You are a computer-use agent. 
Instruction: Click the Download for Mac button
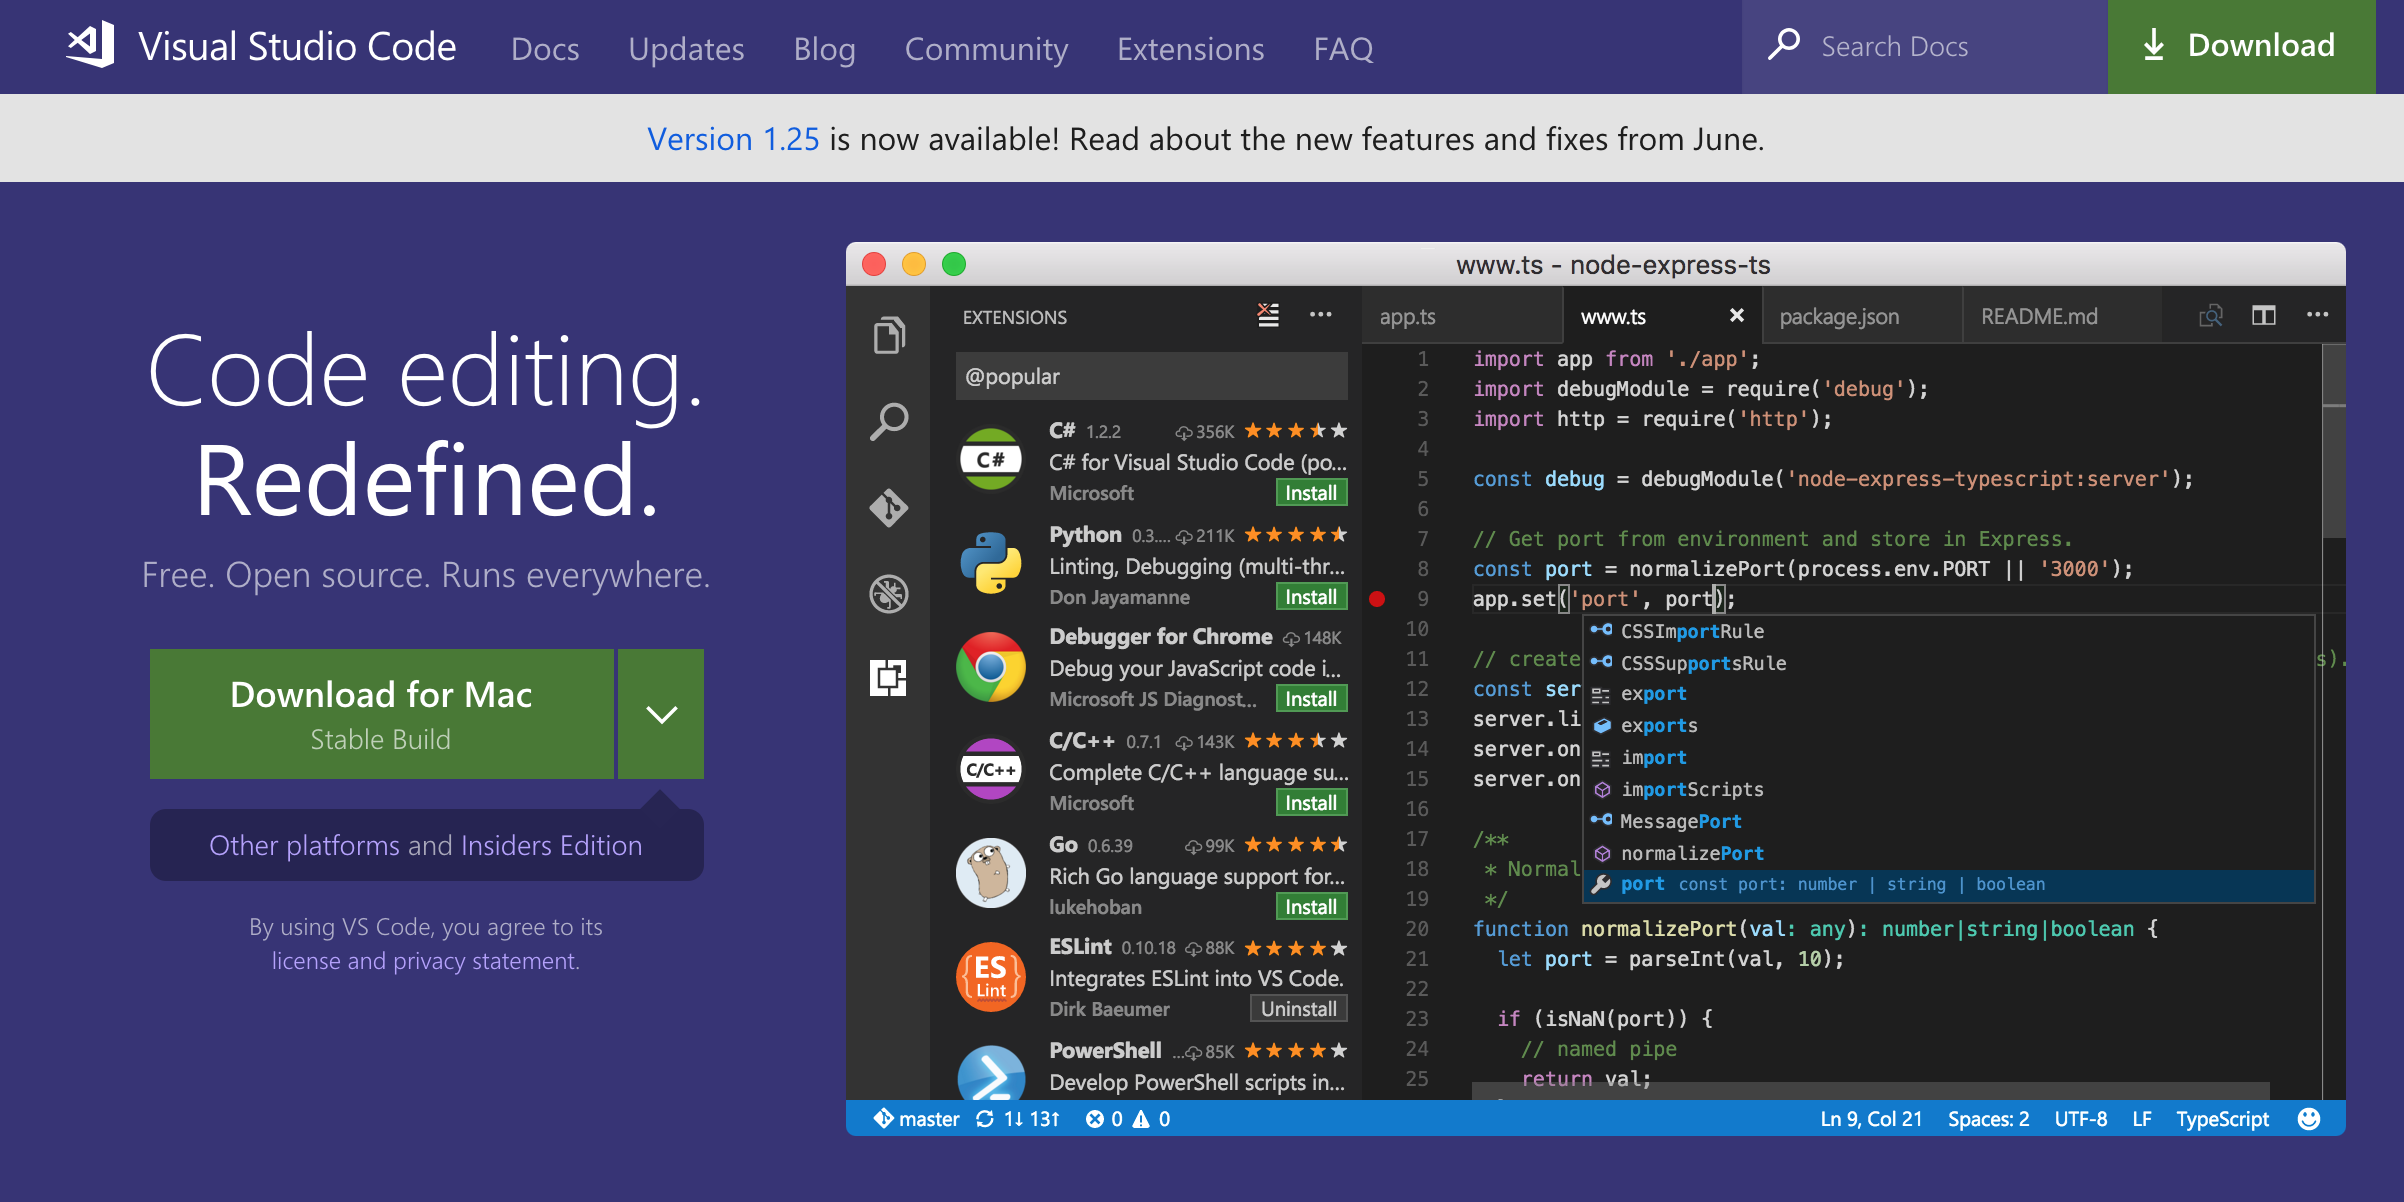[381, 714]
